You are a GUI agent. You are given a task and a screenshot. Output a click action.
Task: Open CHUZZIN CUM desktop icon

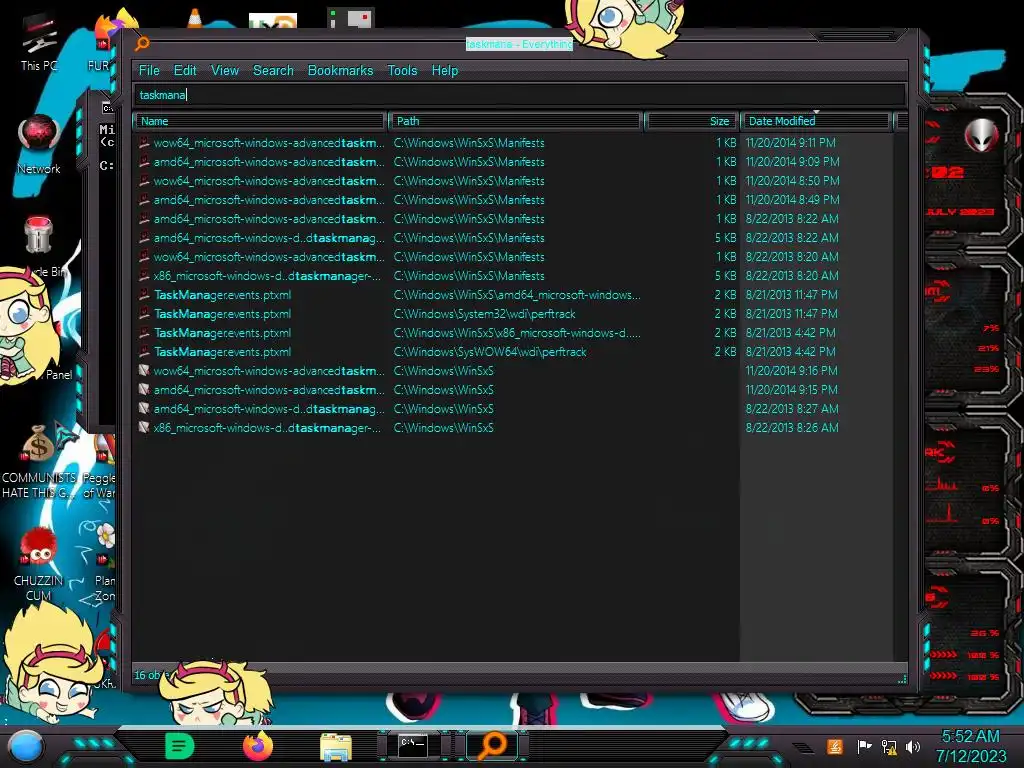coord(39,565)
